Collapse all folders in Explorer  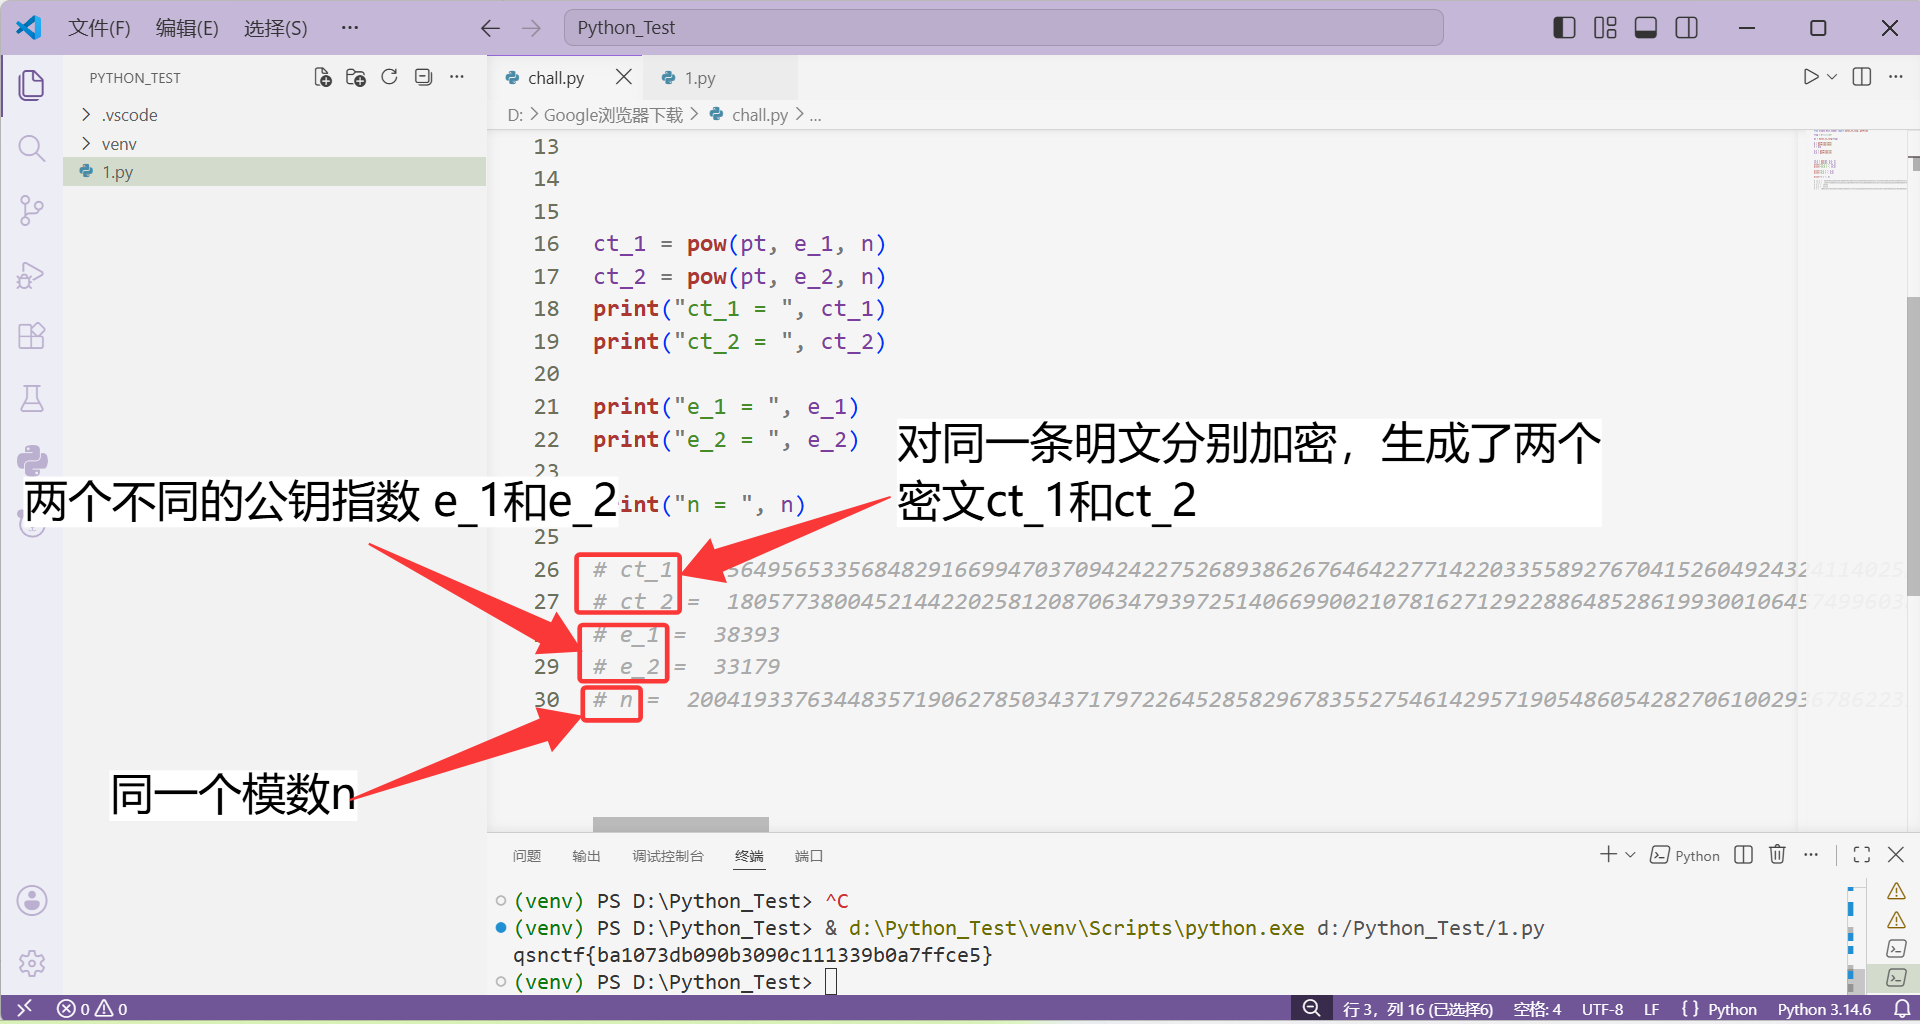[424, 77]
